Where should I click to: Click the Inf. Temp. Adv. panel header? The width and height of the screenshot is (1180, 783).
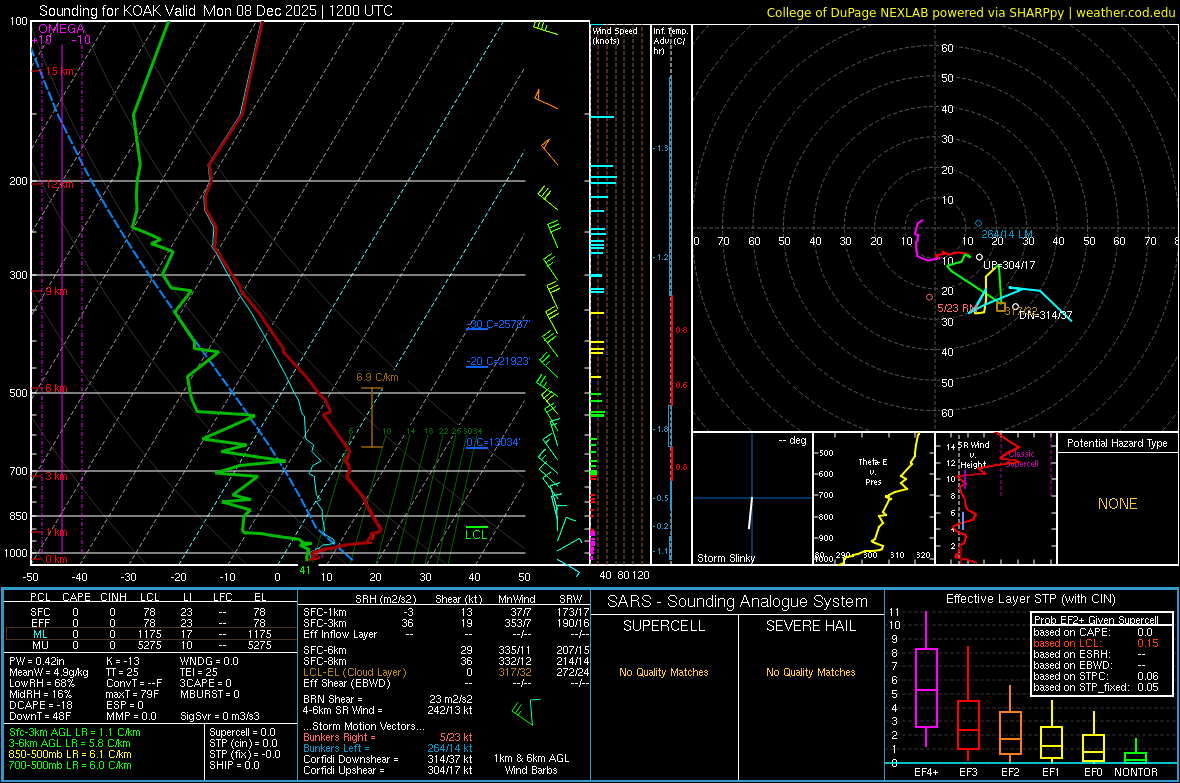click(670, 41)
